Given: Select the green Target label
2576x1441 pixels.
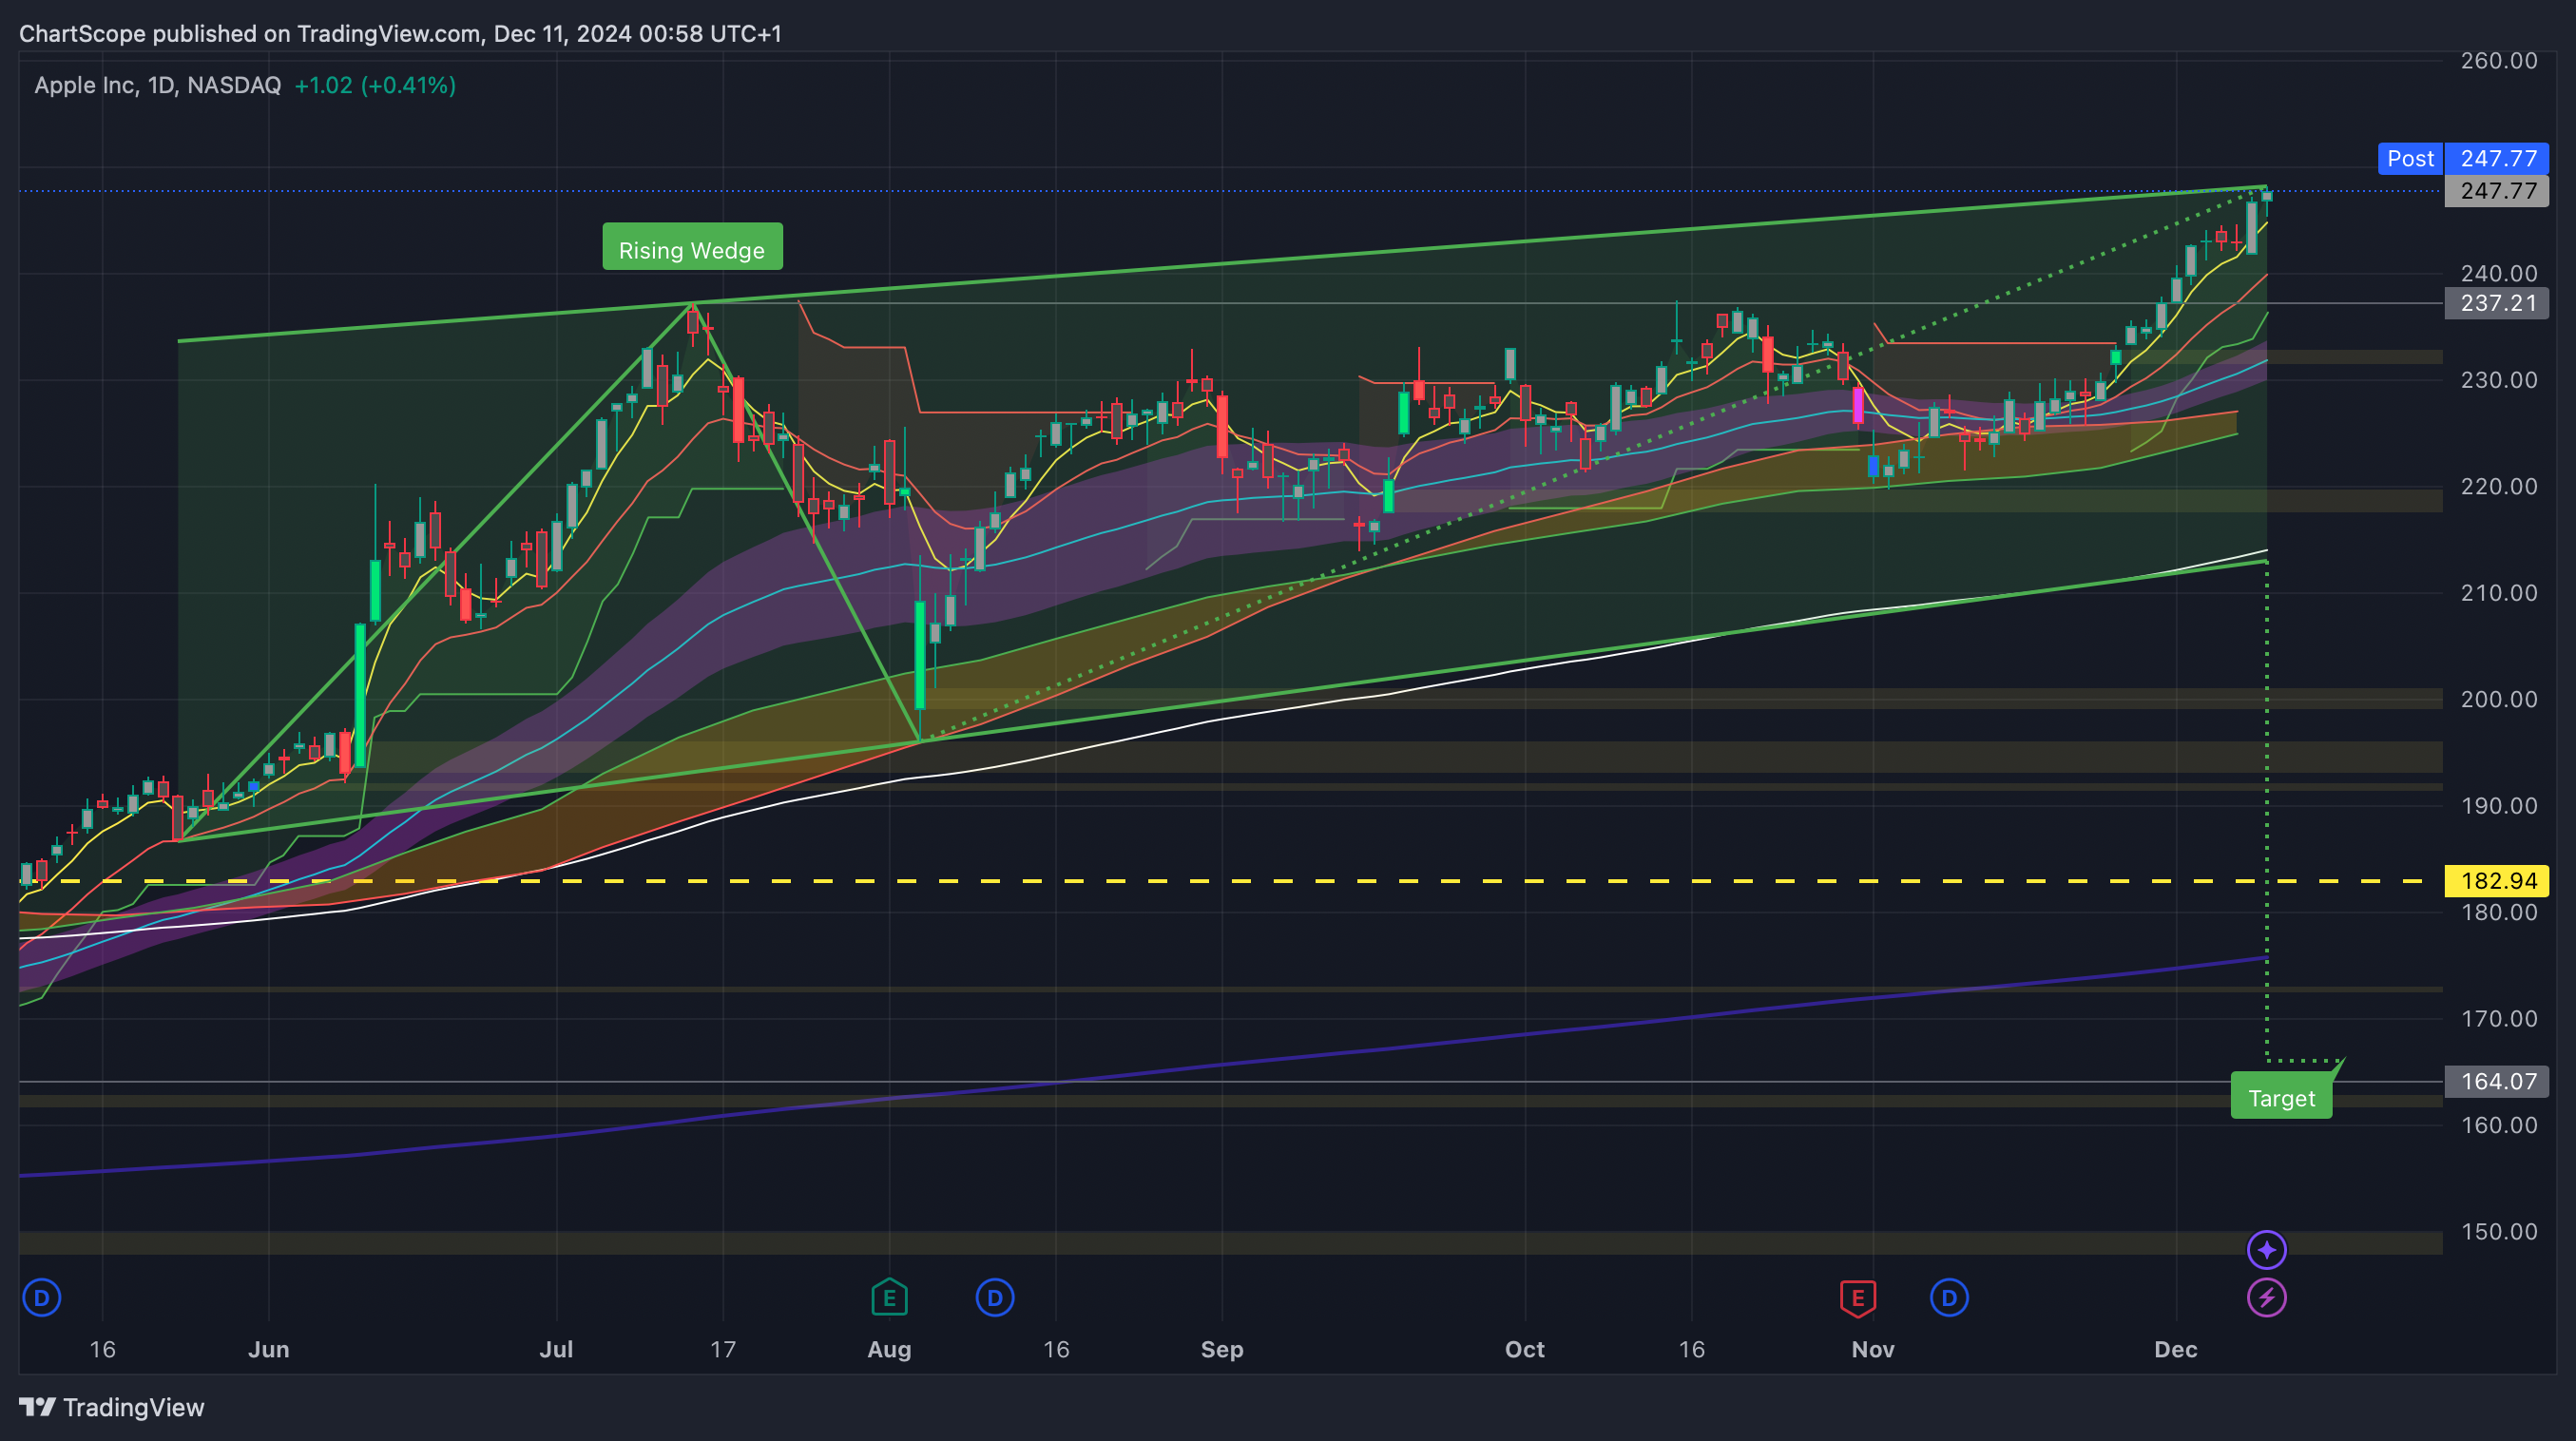Looking at the screenshot, I should click(x=2281, y=1098).
